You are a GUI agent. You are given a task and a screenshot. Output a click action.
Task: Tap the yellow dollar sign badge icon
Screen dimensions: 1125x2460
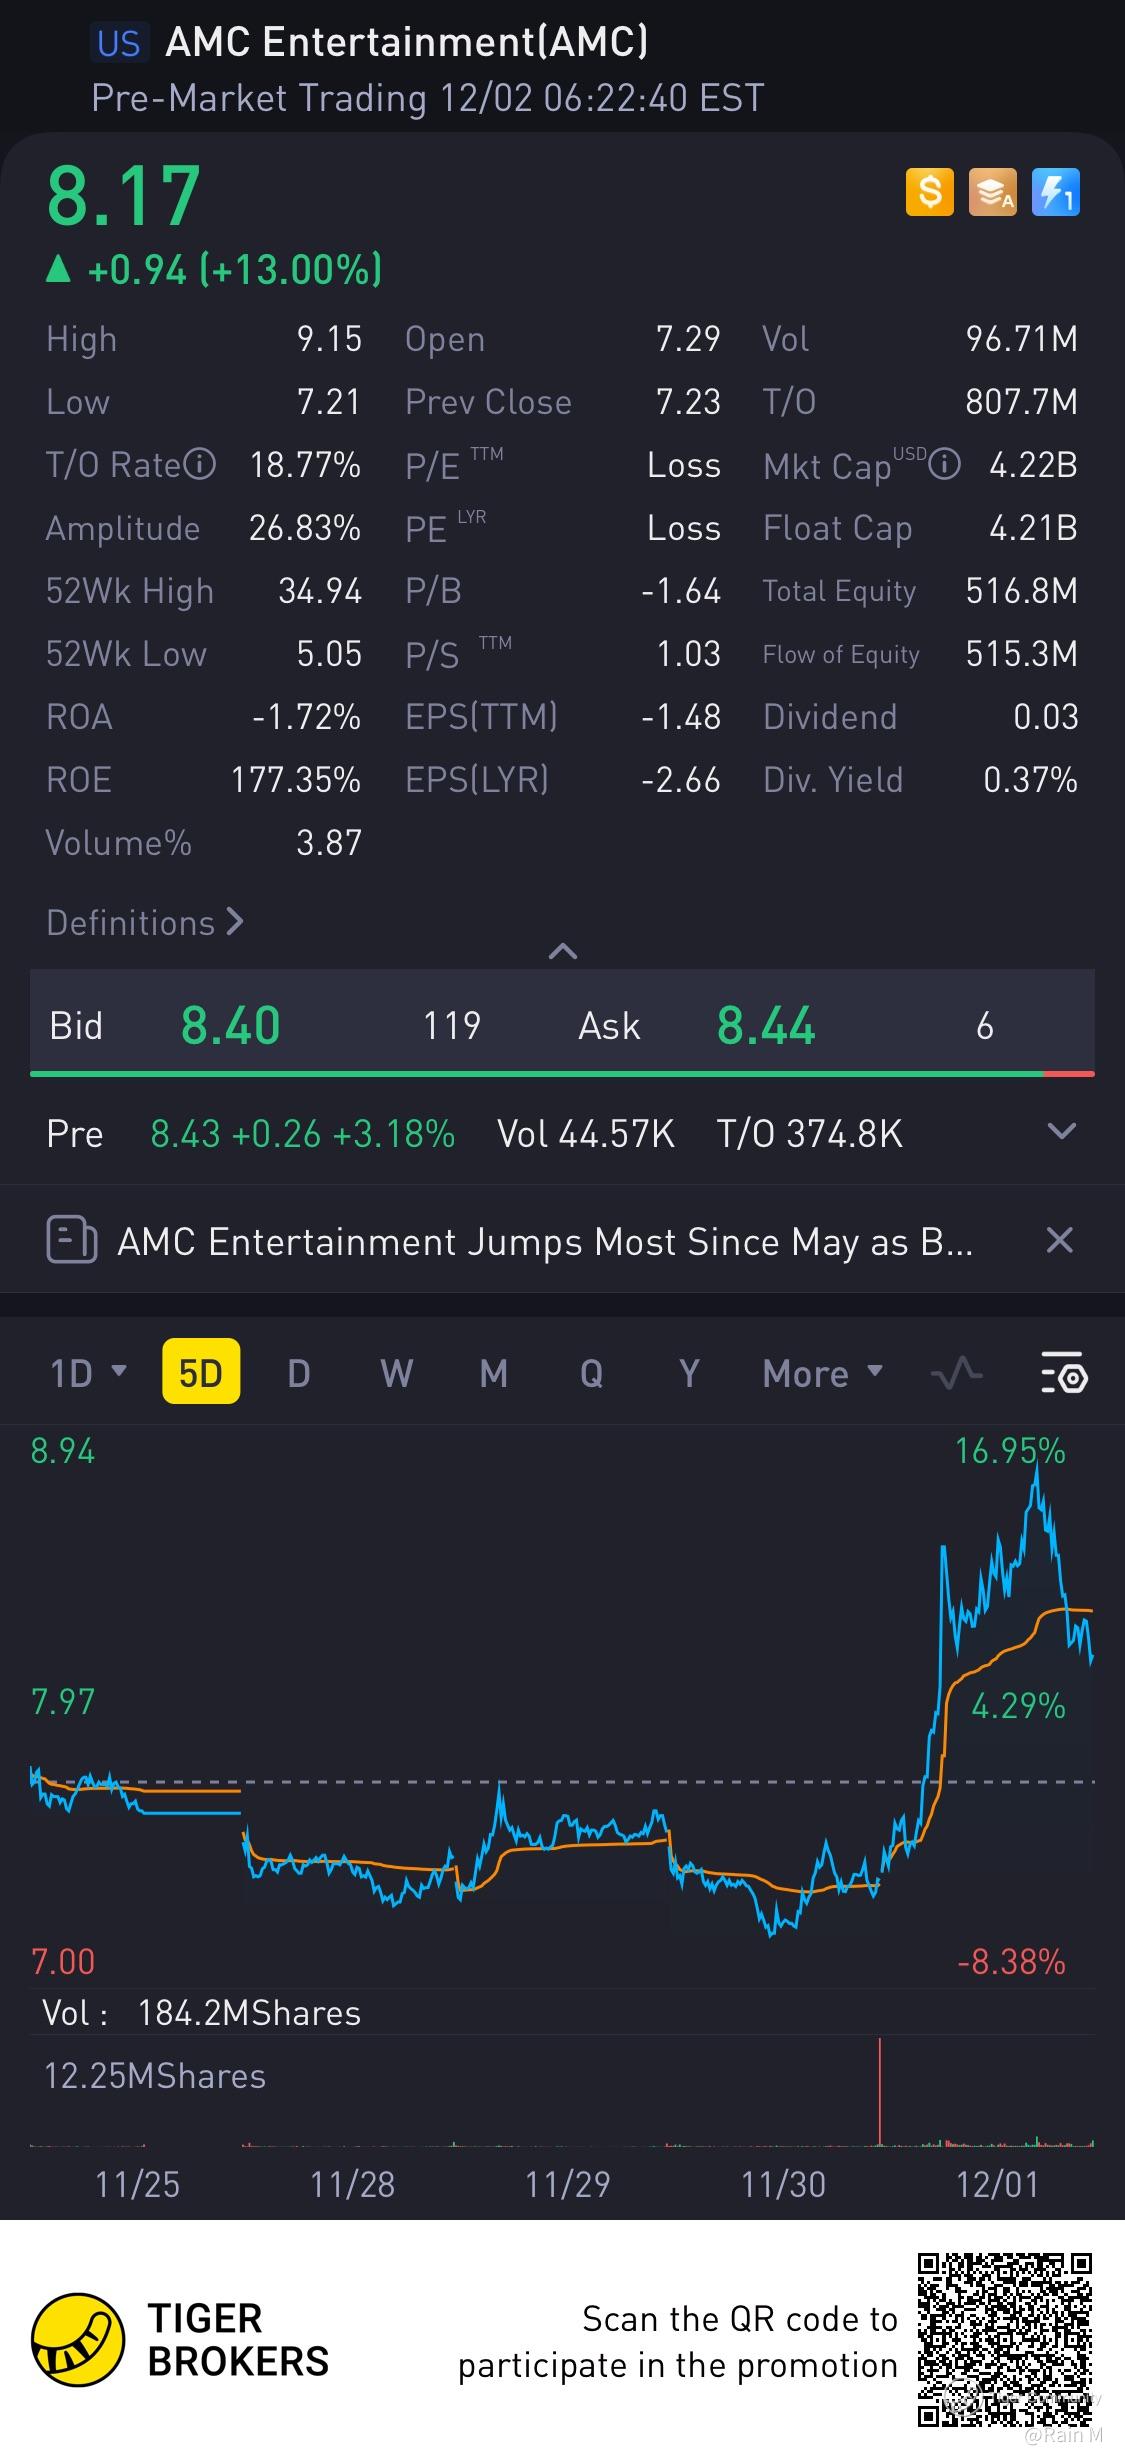coord(929,192)
